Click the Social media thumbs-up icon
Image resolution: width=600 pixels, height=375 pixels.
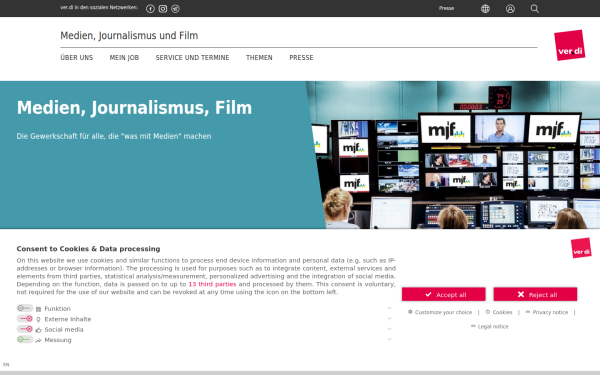pyautogui.click(x=38, y=330)
